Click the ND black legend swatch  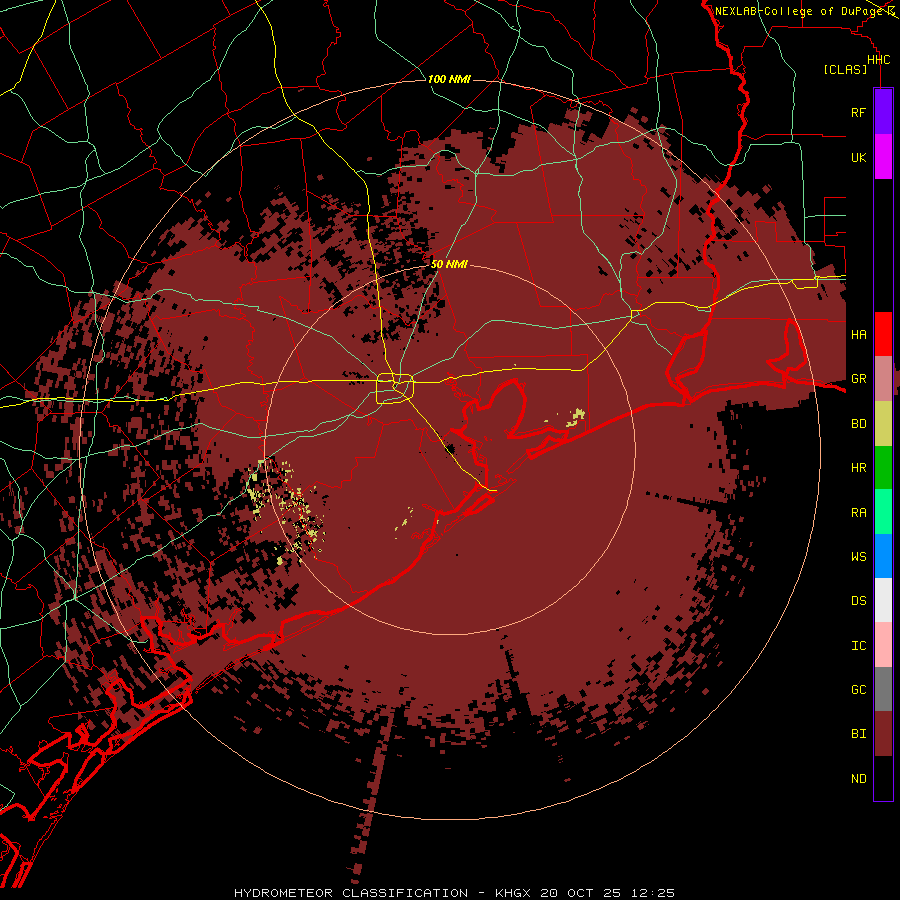click(883, 778)
